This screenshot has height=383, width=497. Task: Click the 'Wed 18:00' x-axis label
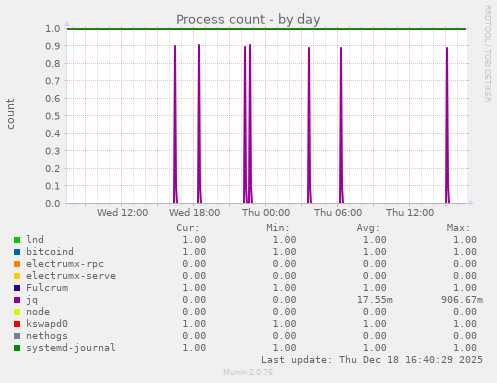(x=194, y=213)
